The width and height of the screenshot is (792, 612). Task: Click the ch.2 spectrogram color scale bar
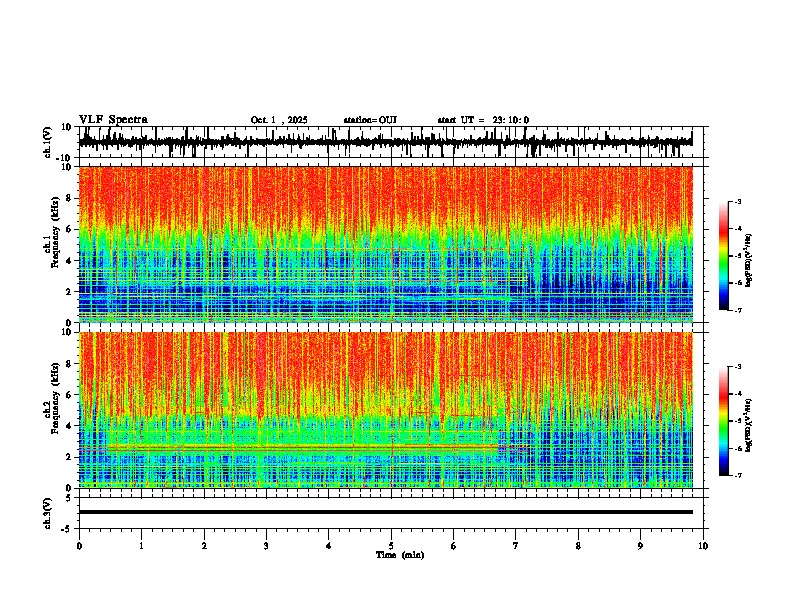723,421
